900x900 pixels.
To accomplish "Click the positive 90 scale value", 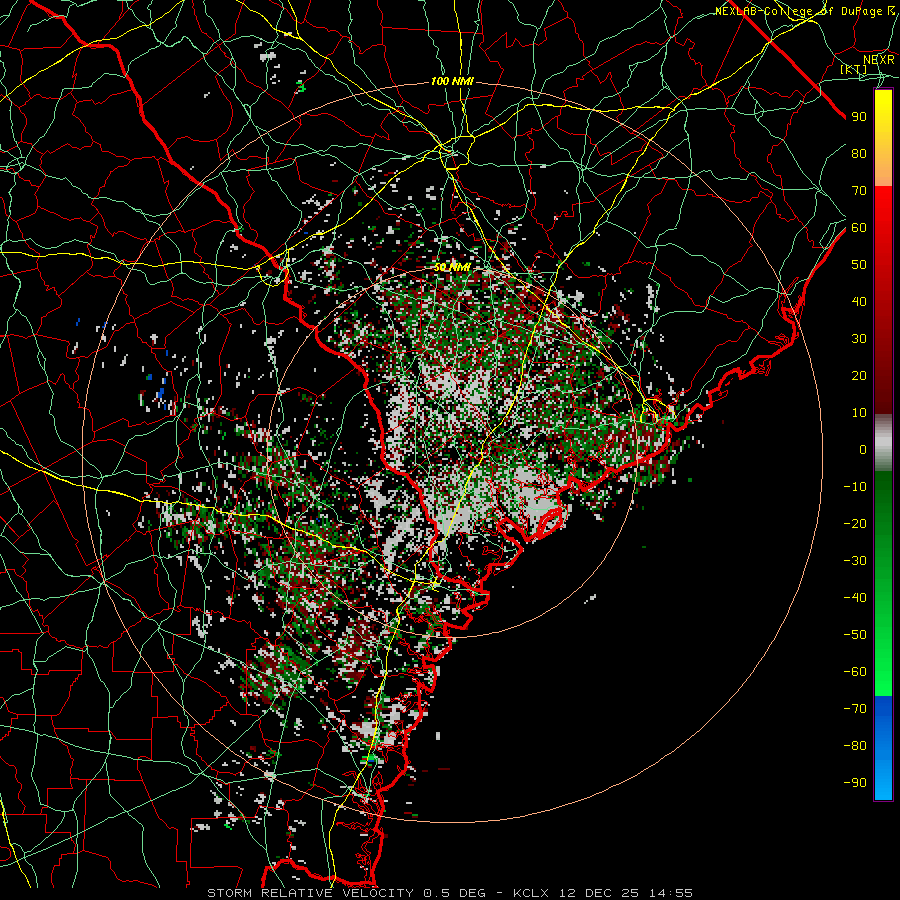I will 859,117.
